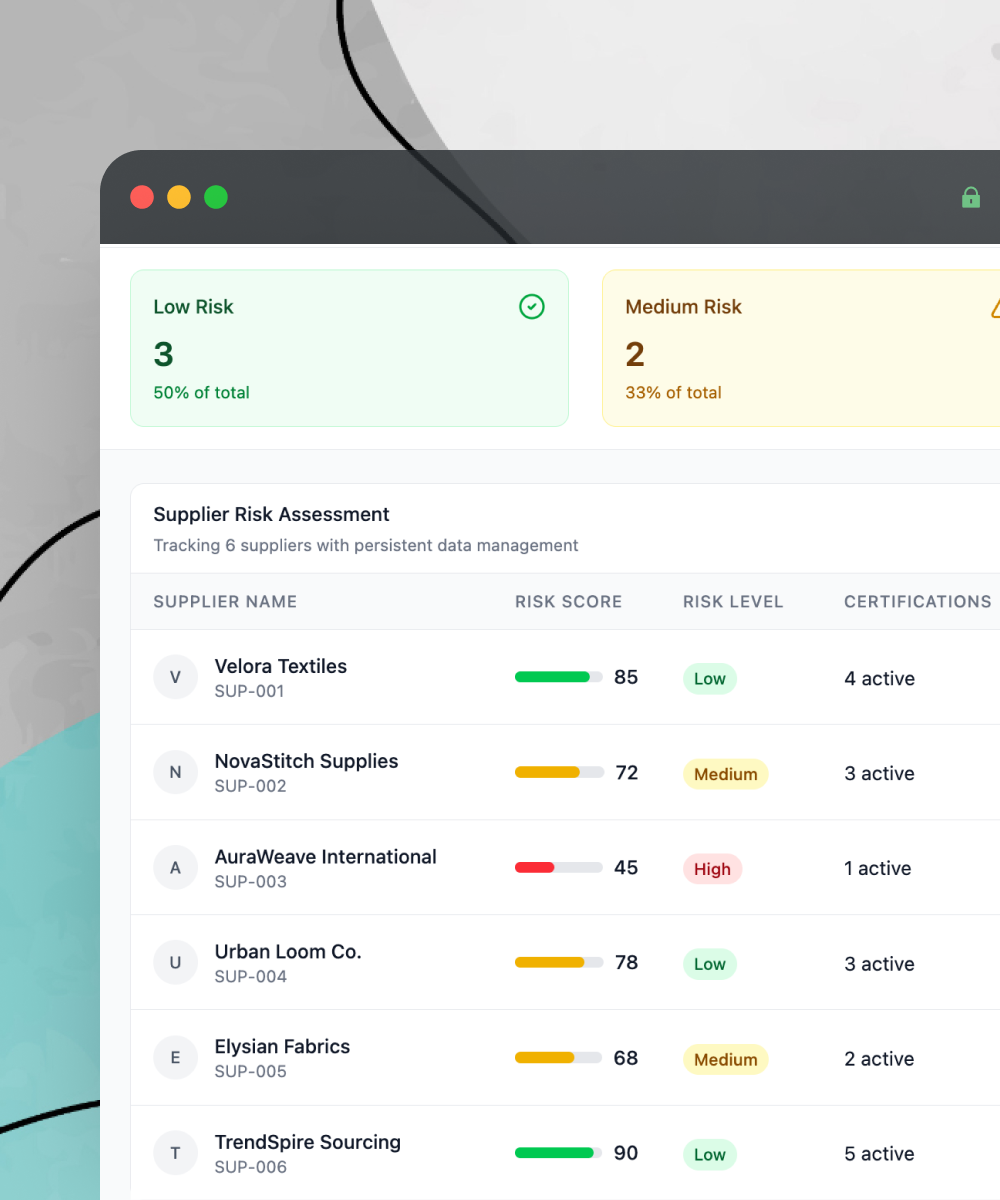Viewport: 1000px width, 1200px height.
Task: Open the Medium Risk summary card
Action: 801,348
